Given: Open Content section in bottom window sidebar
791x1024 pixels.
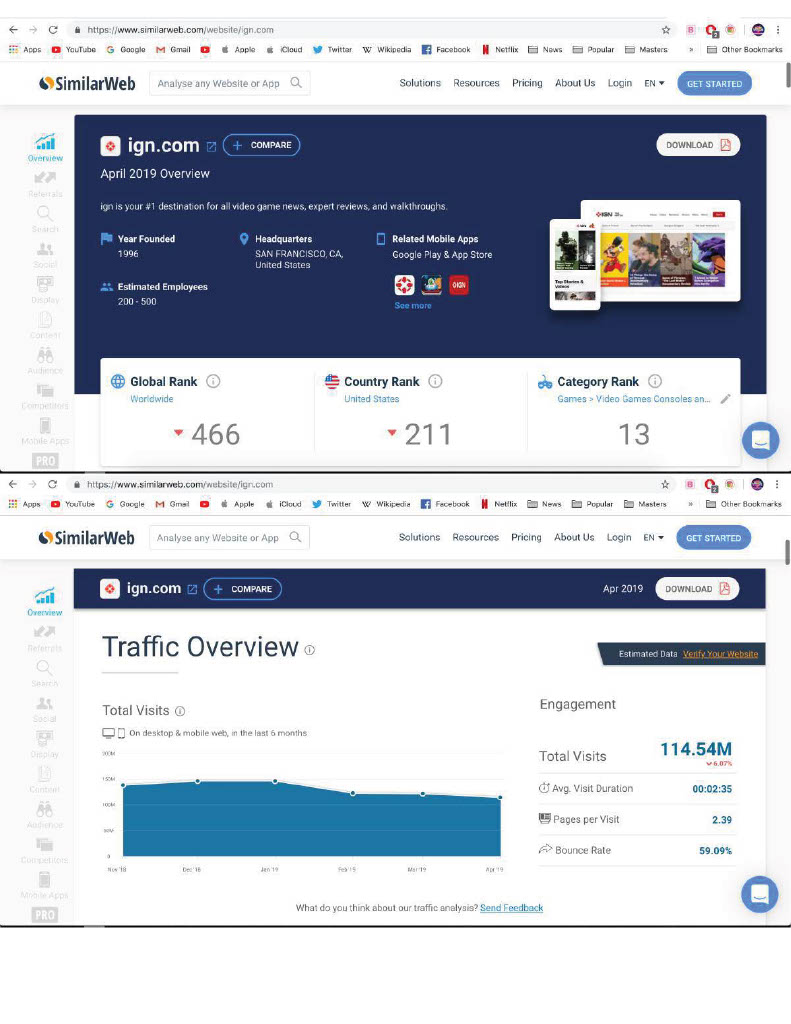Looking at the screenshot, I should coord(44,779).
